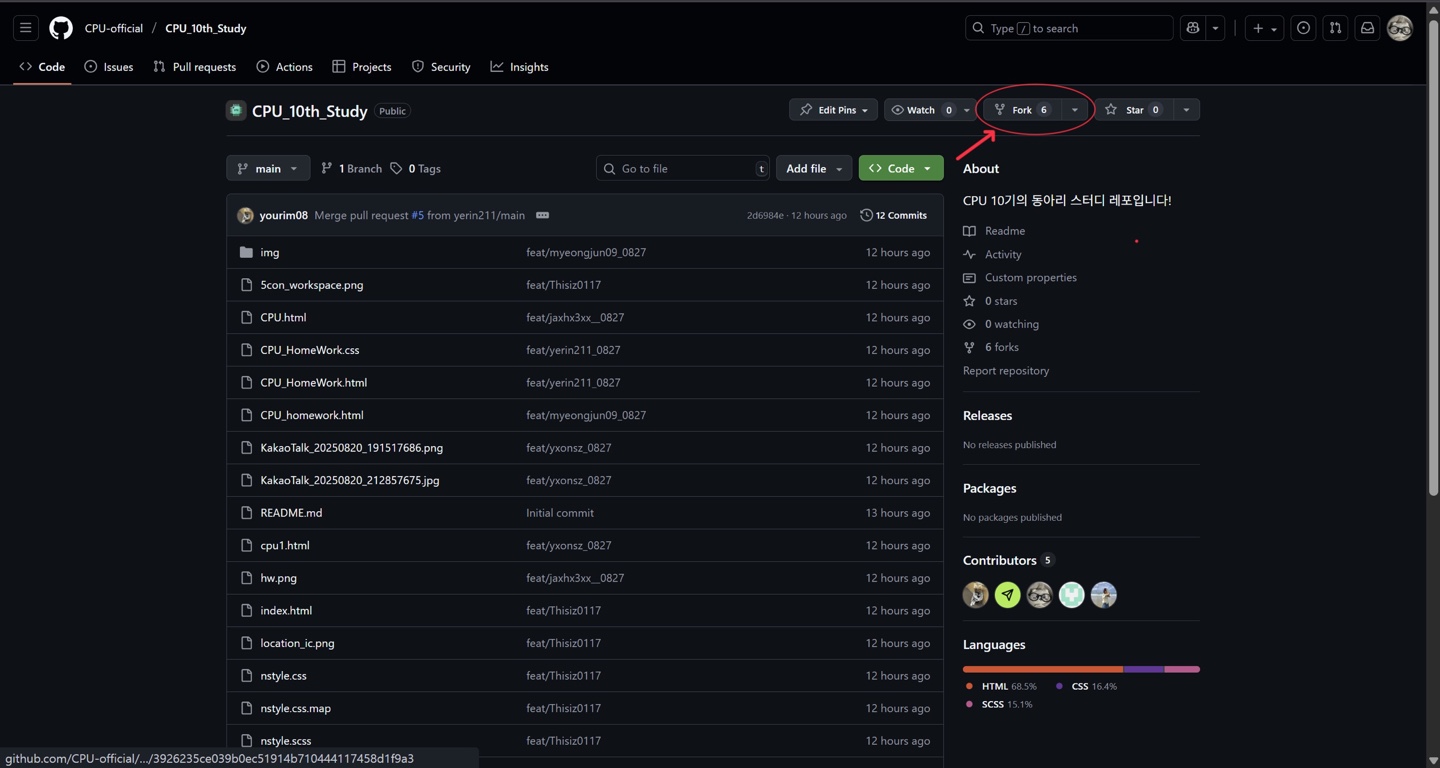The image size is (1440, 768).
Task: Switch to the Pull requests tab
Action: (x=195, y=67)
